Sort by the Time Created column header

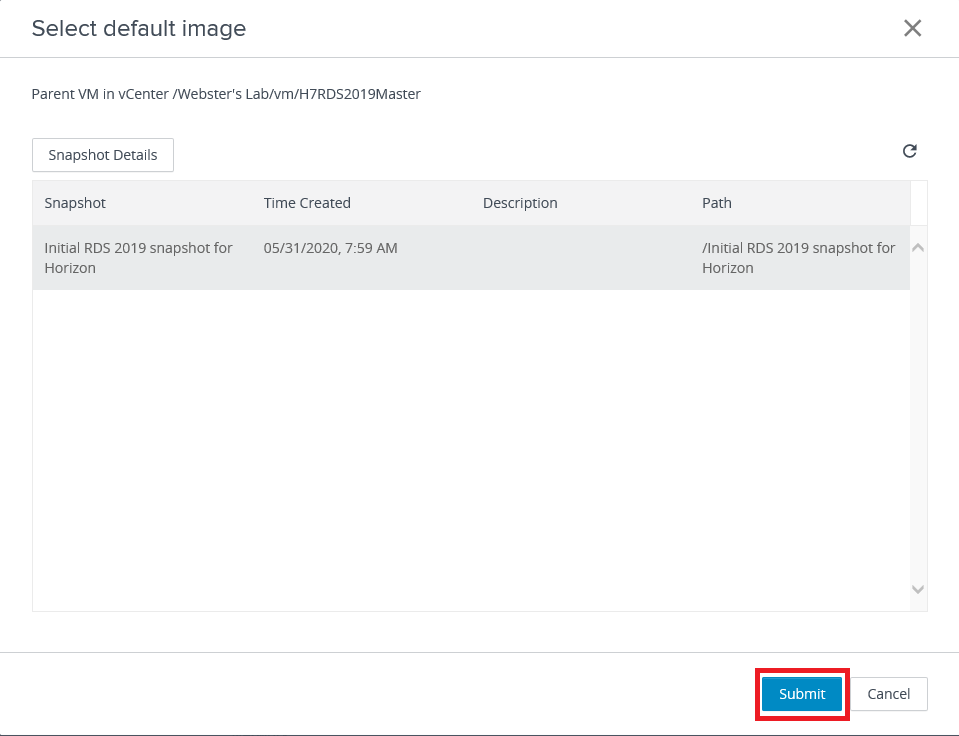coord(307,203)
